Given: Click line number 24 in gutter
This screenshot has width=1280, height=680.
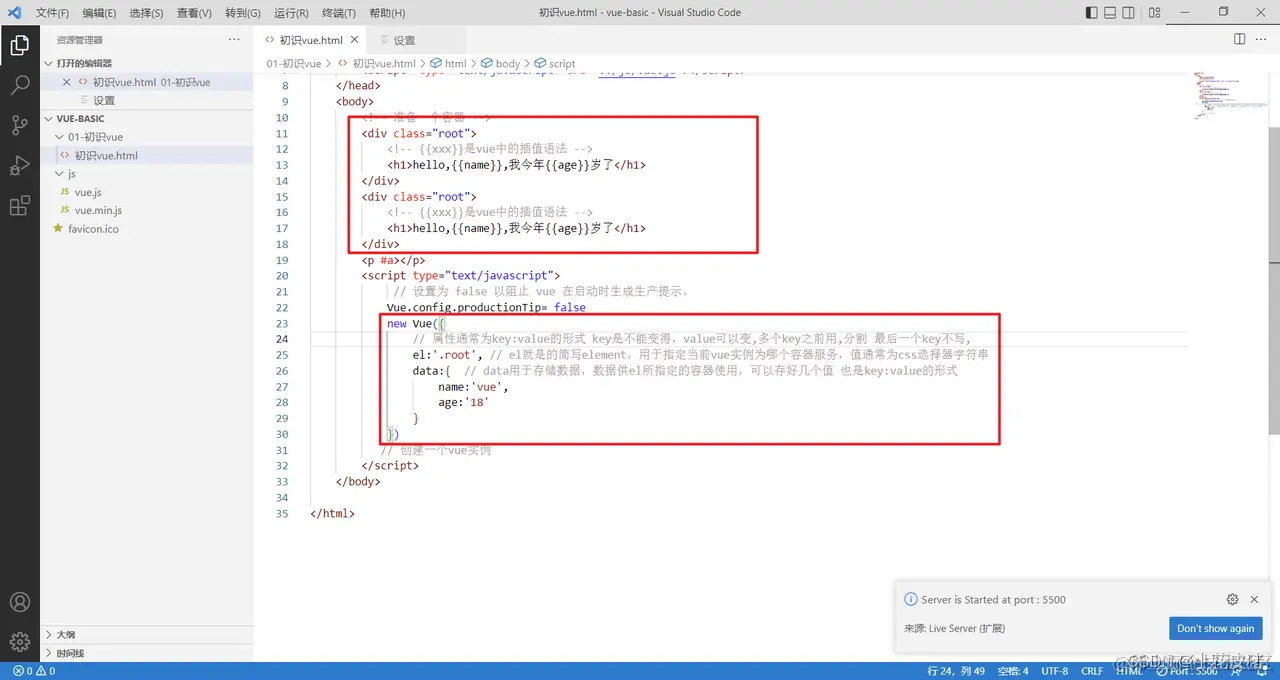Looking at the screenshot, I should click(x=281, y=338).
